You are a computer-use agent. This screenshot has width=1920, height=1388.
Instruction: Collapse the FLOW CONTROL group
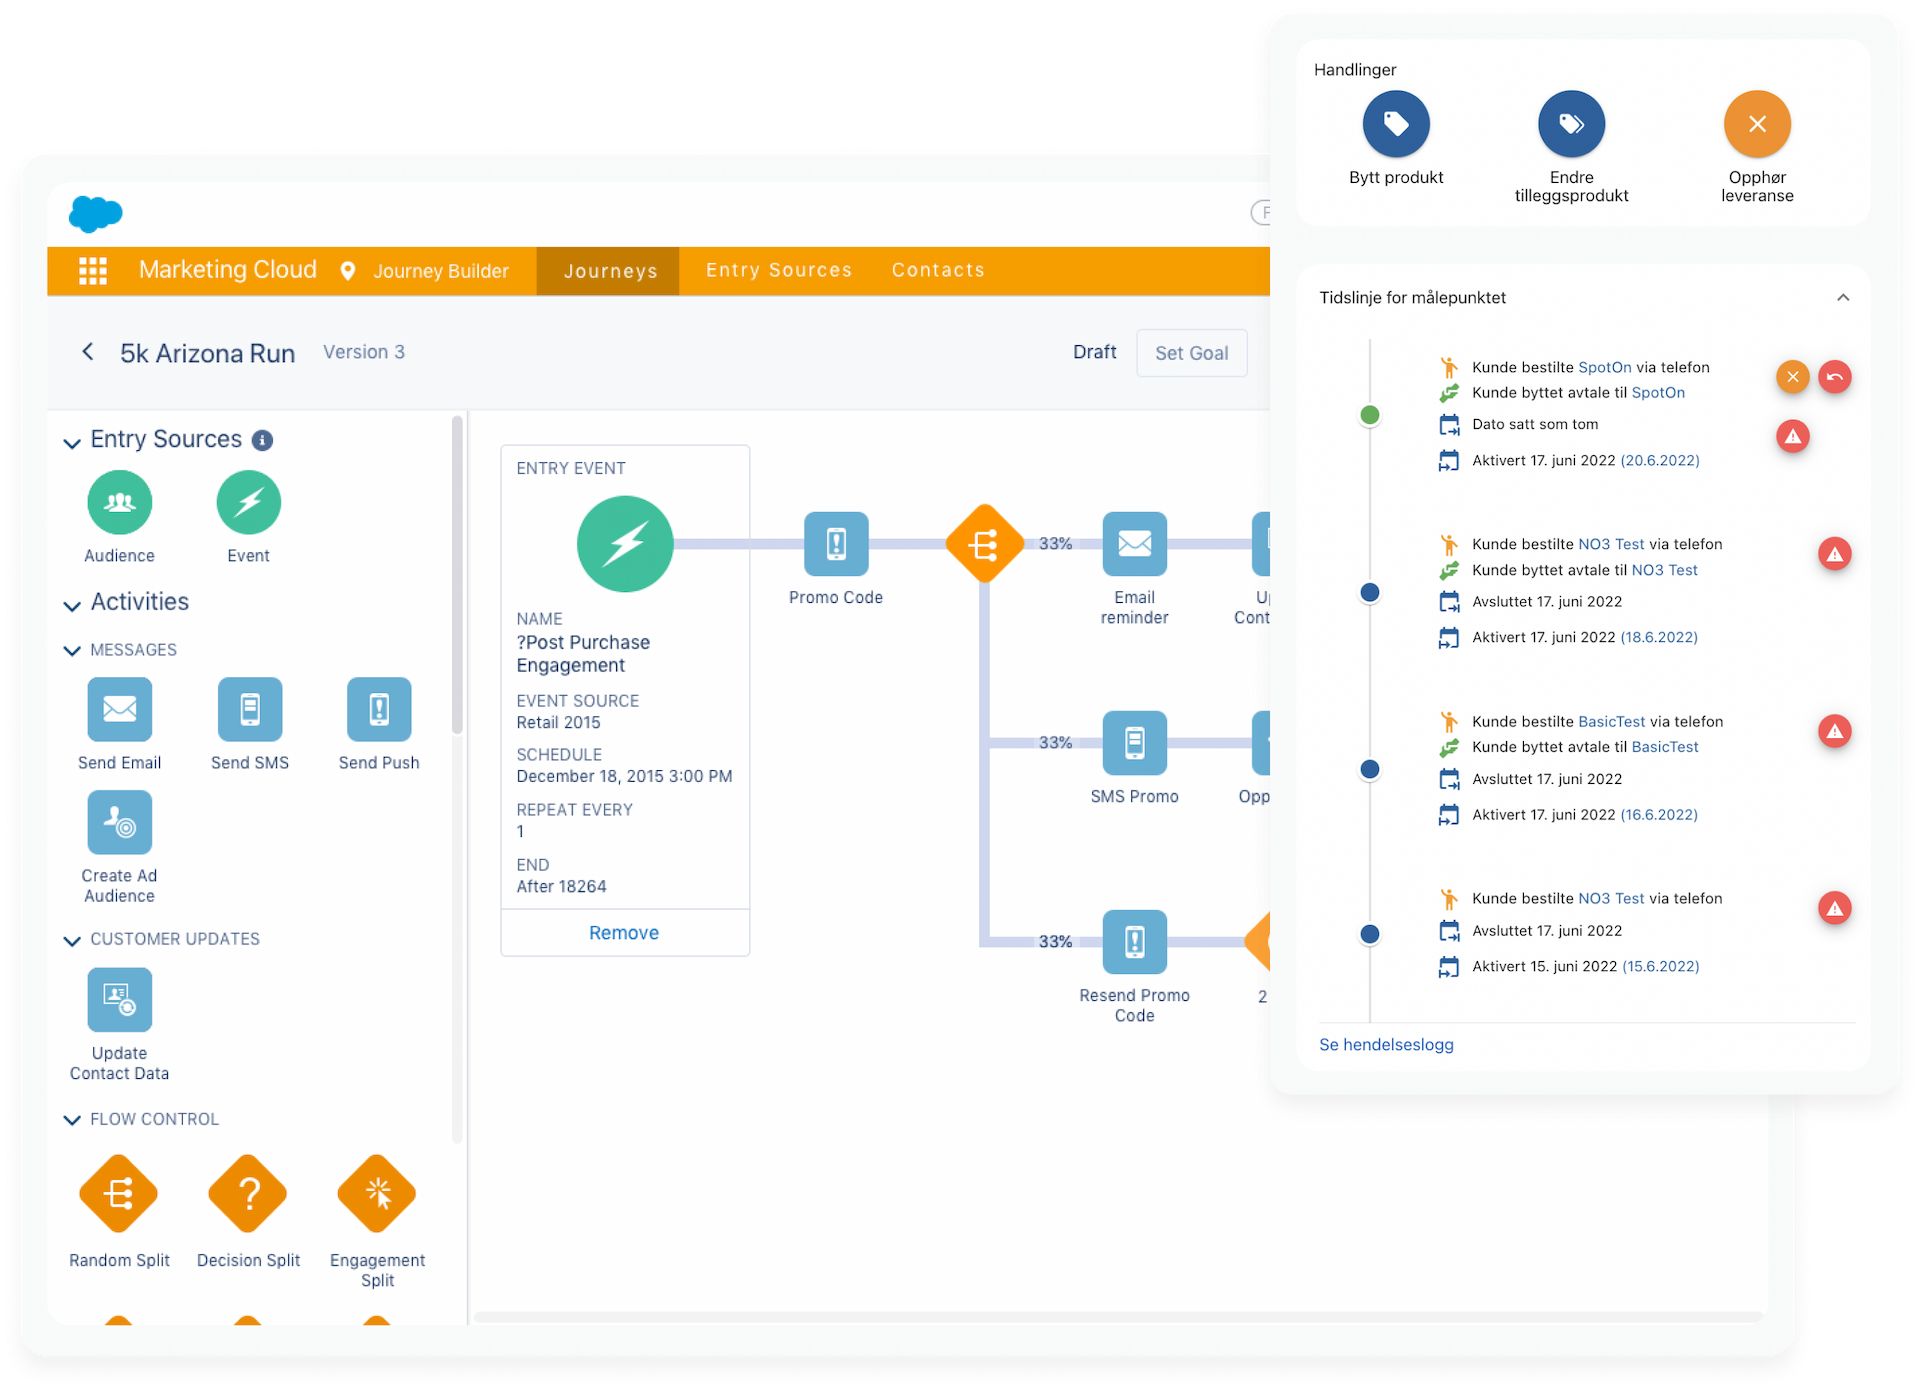pyautogui.click(x=72, y=1121)
